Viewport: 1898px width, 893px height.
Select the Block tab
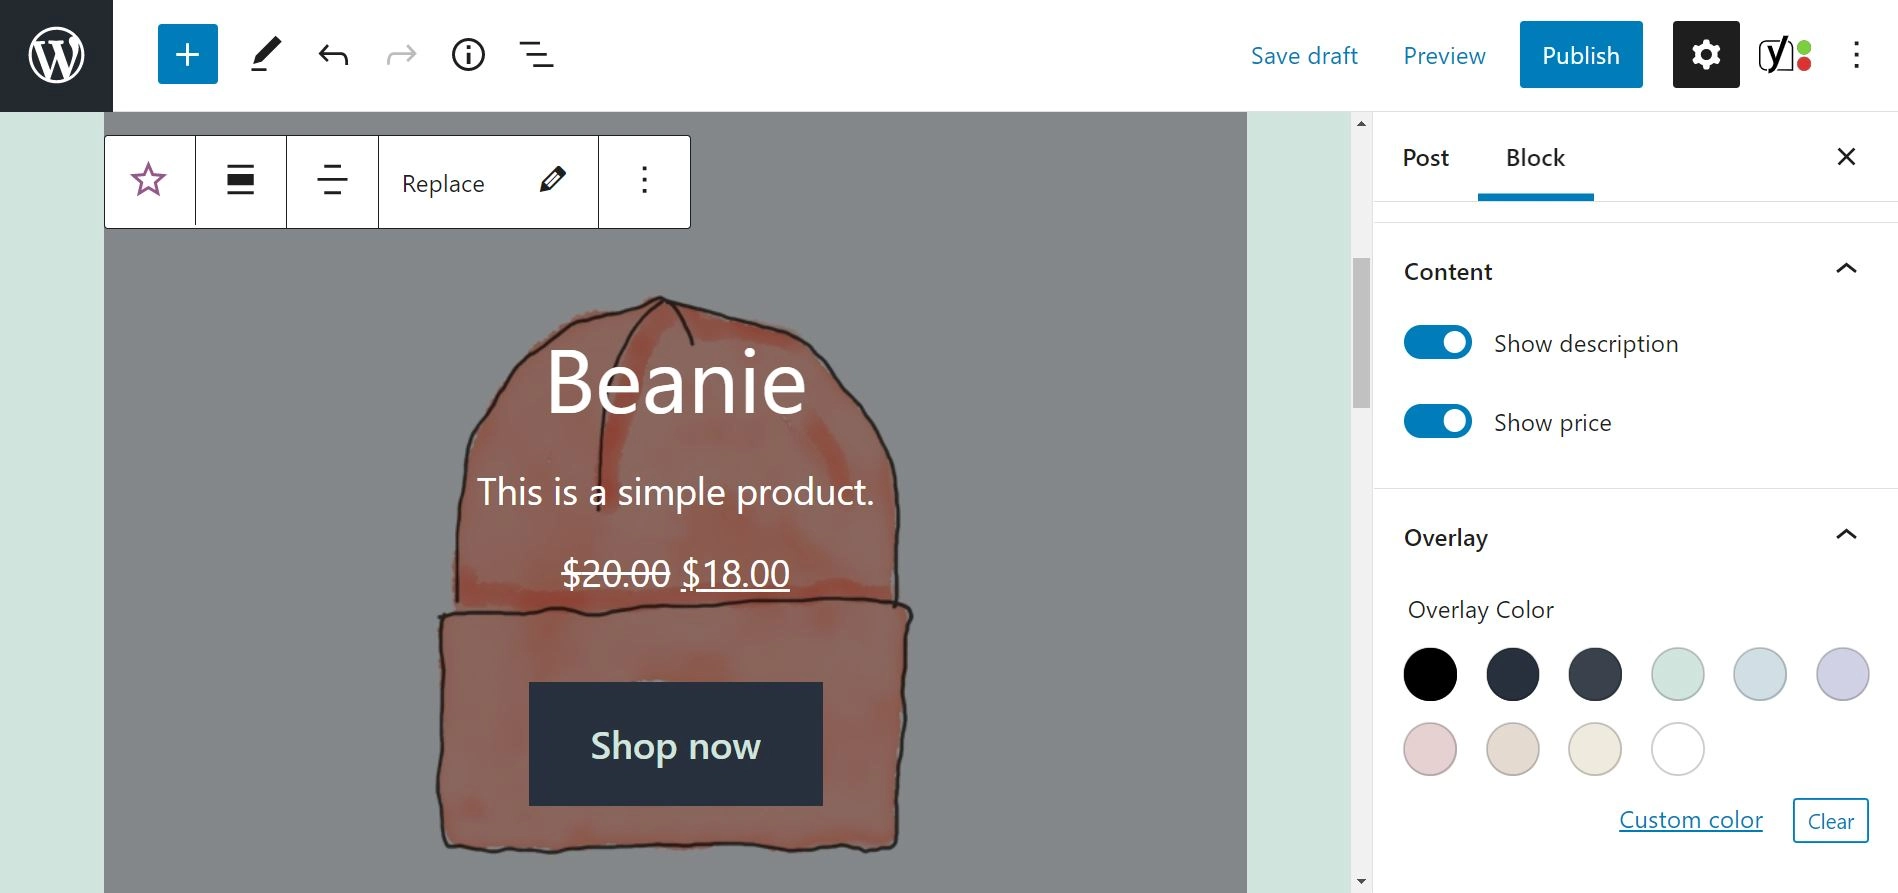(x=1534, y=158)
